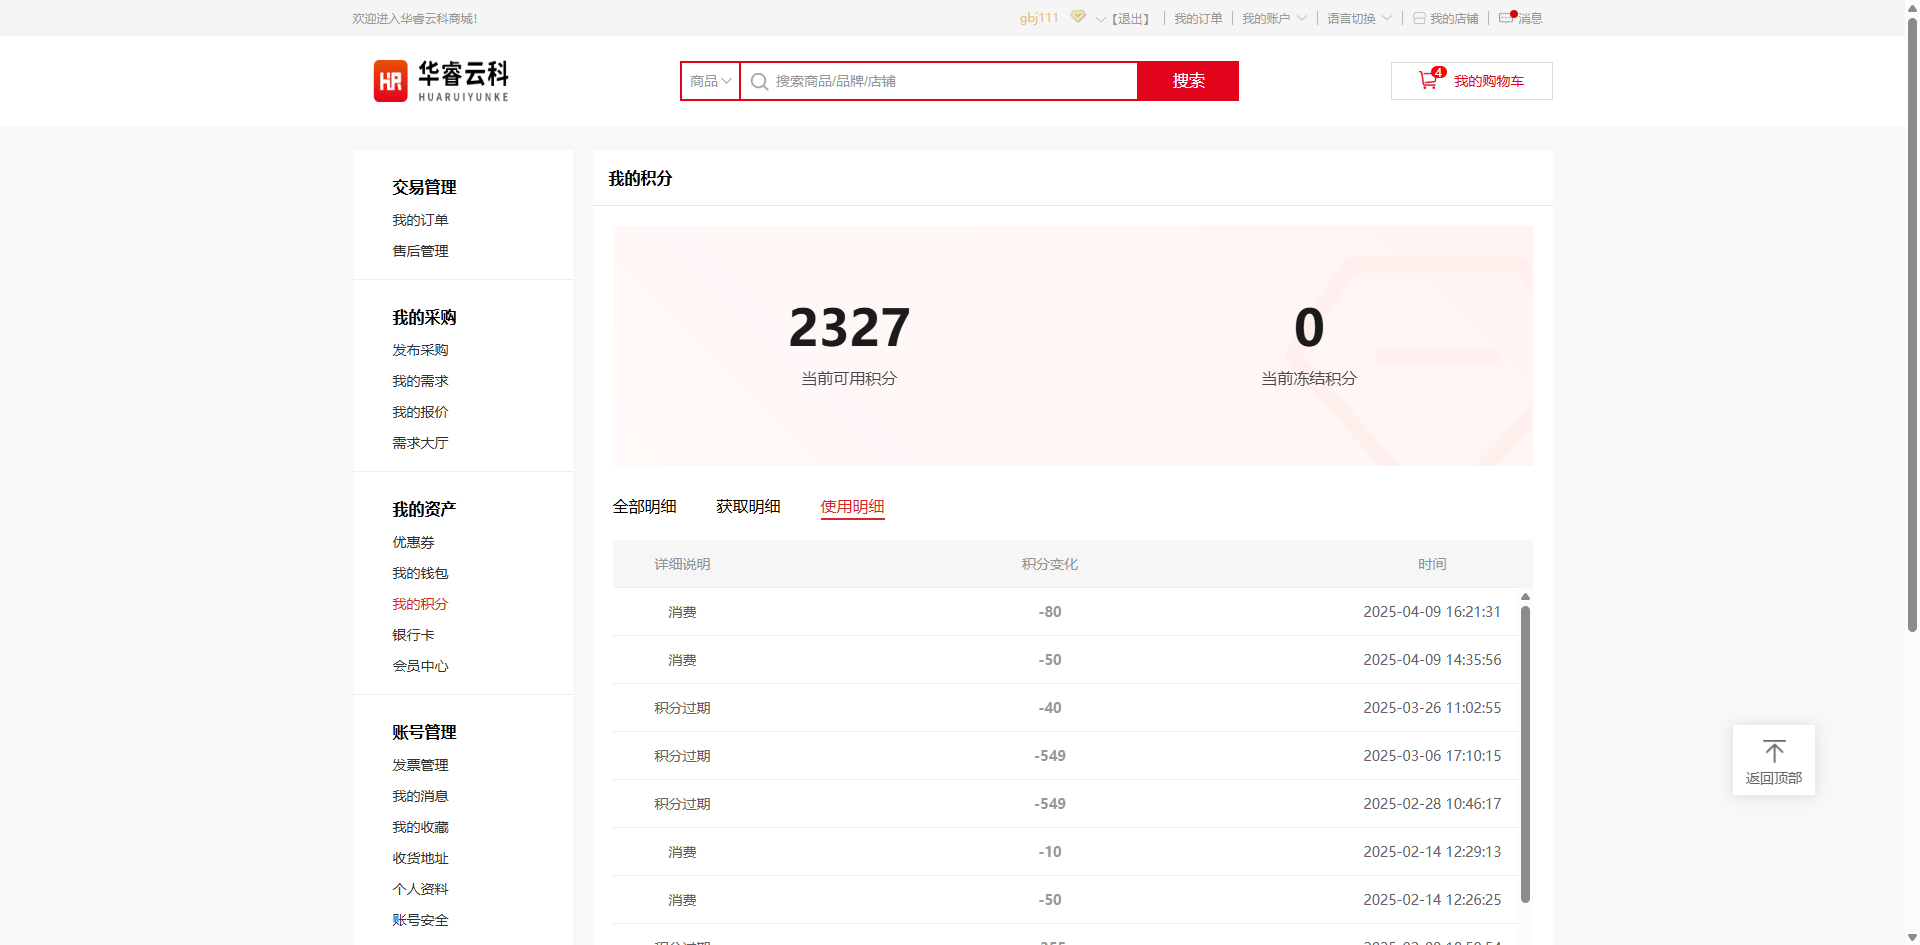This screenshot has width=1920, height=945.
Task: Expand the 商品 search type dropdown
Action: tap(710, 81)
